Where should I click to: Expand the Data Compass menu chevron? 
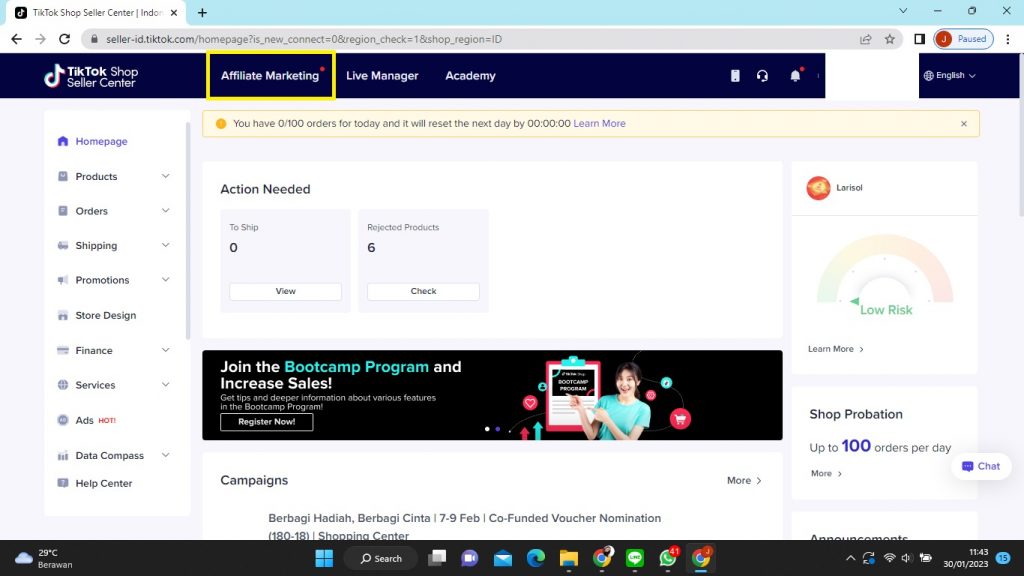166,455
